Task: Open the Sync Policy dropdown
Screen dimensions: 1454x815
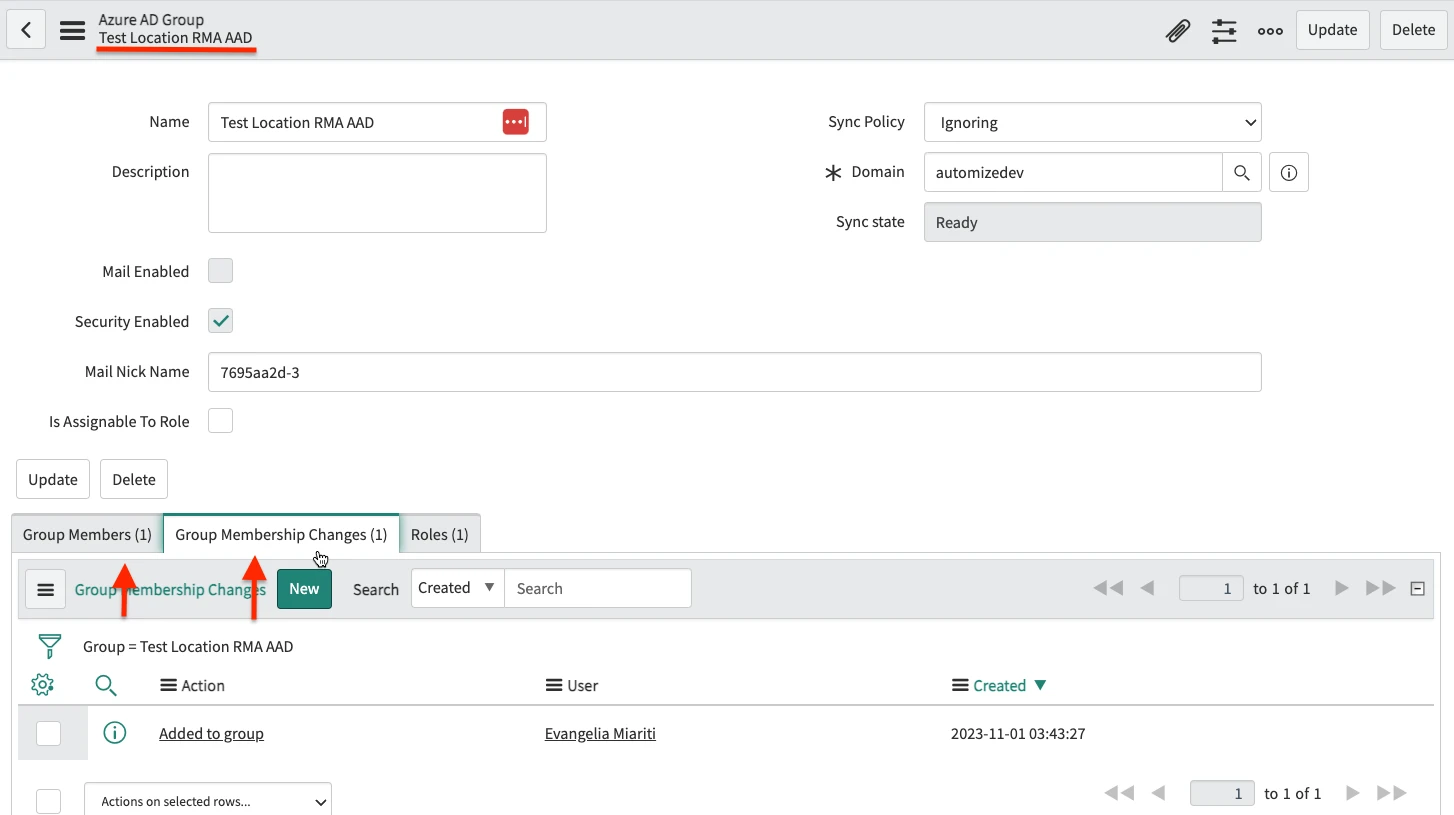Action: [1092, 122]
